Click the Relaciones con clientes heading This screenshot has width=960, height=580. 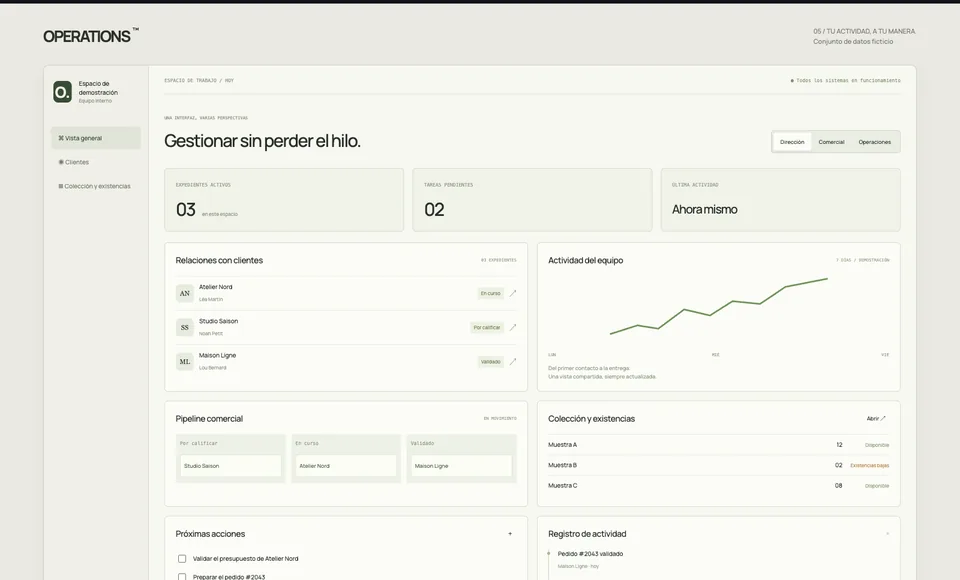[x=219, y=260]
